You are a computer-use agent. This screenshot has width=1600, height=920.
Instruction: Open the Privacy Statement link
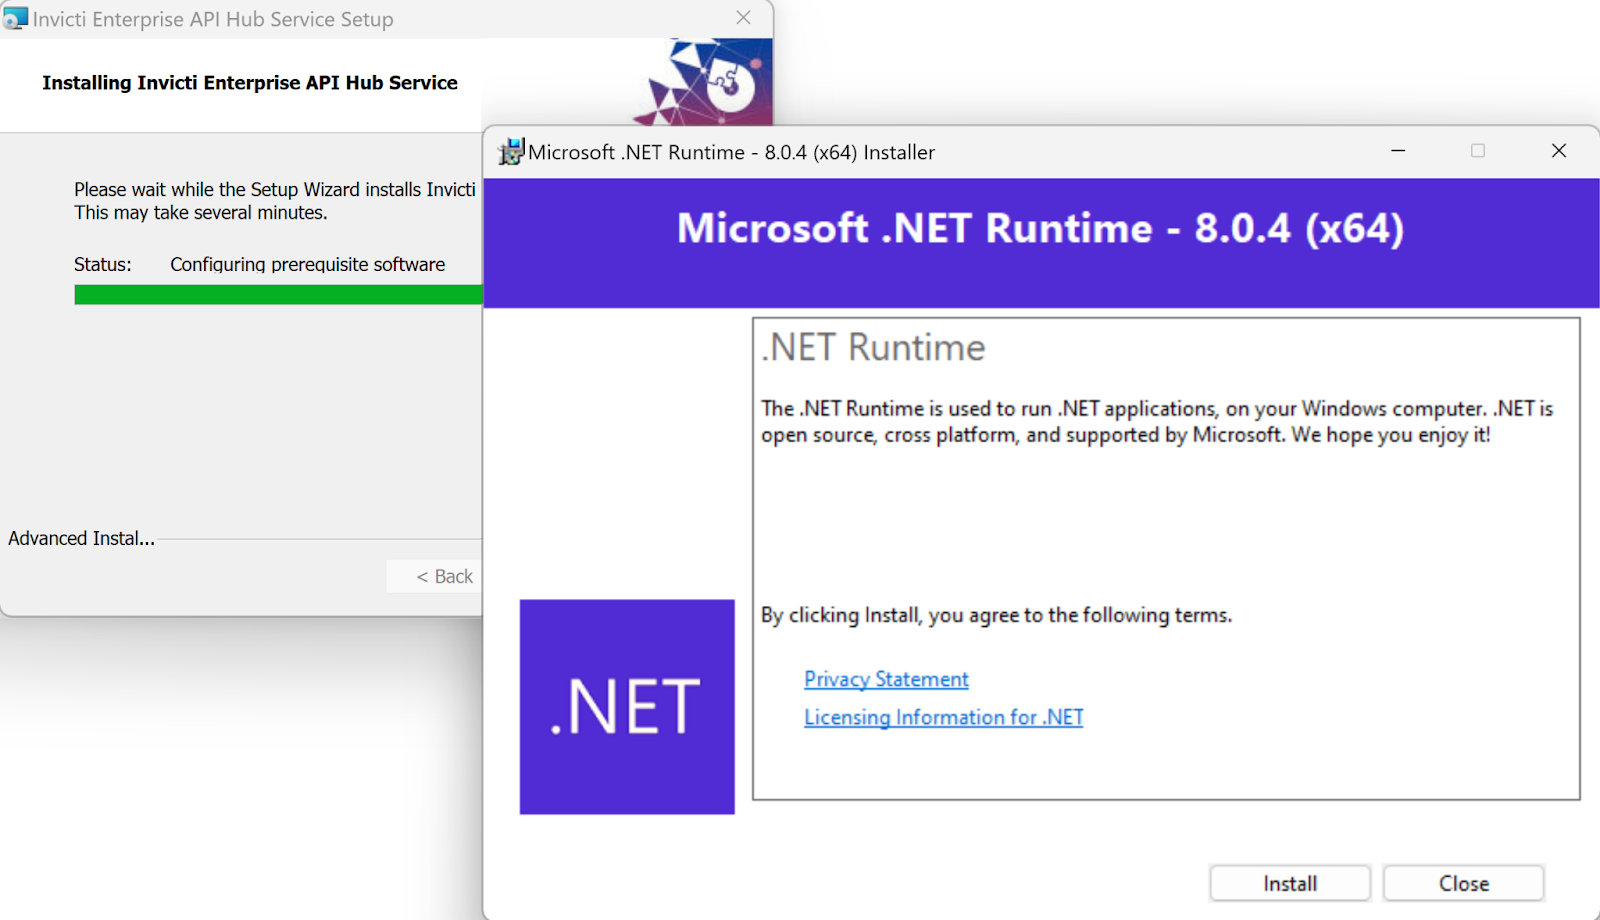885,678
